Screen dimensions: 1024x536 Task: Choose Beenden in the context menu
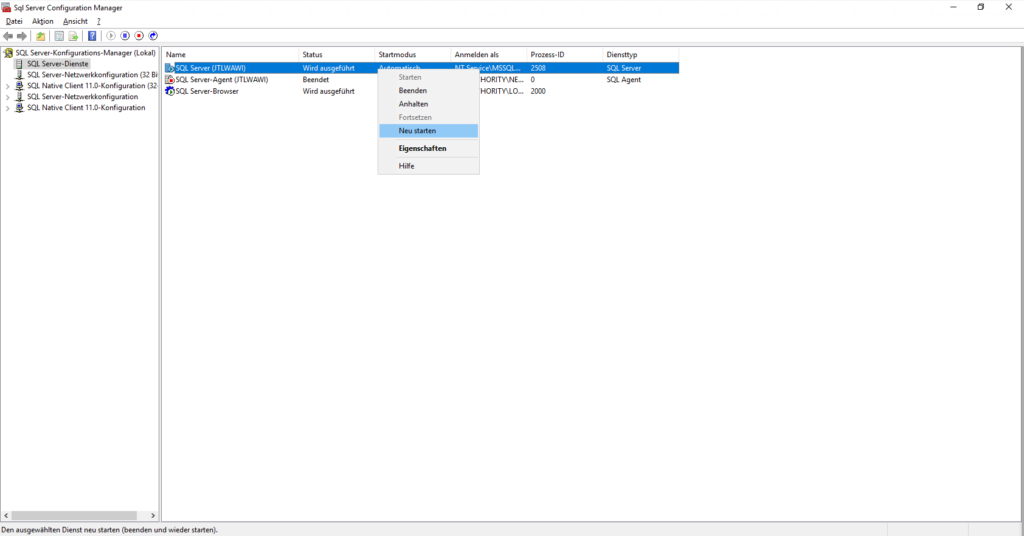(x=428, y=91)
